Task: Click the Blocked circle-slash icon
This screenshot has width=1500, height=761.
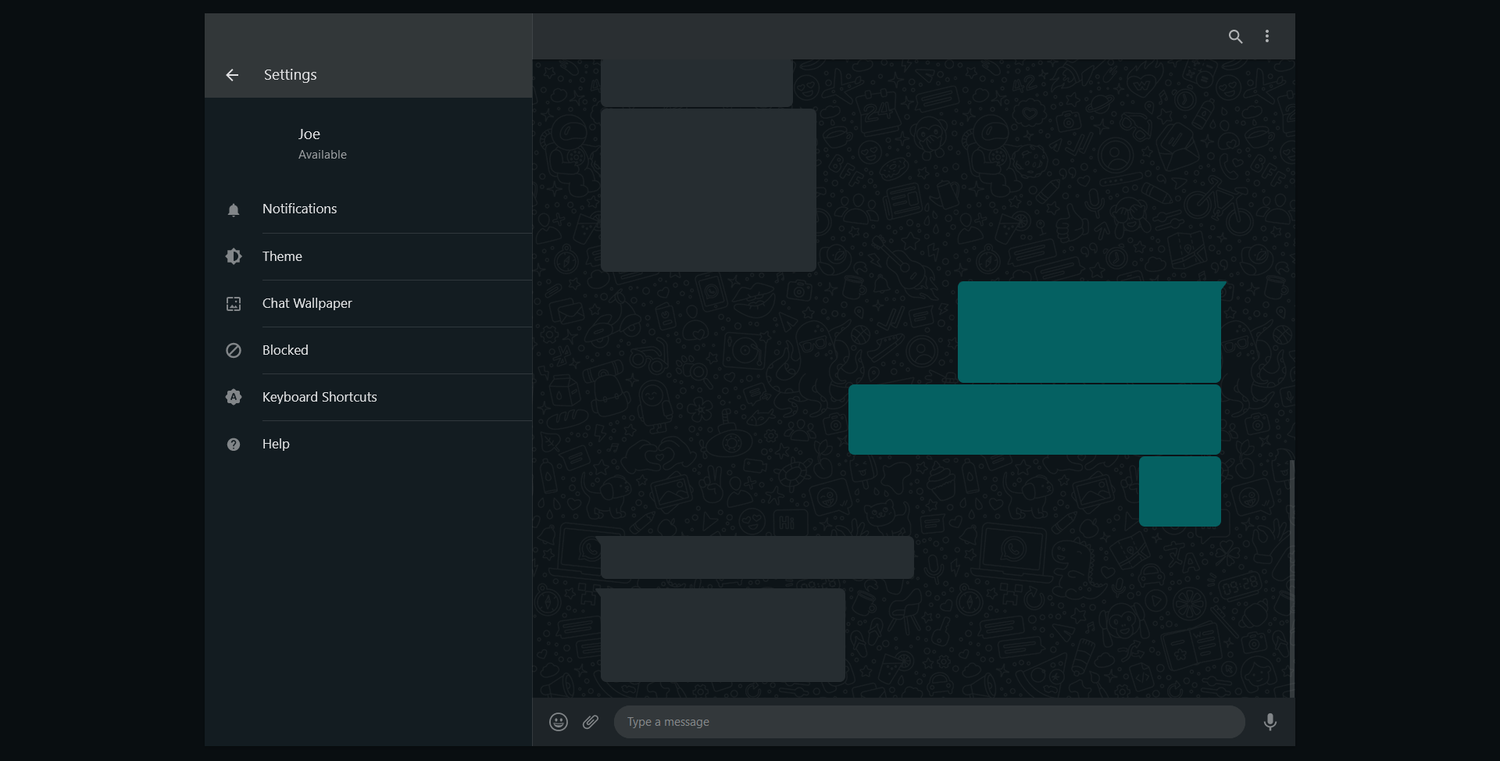Action: click(x=233, y=350)
